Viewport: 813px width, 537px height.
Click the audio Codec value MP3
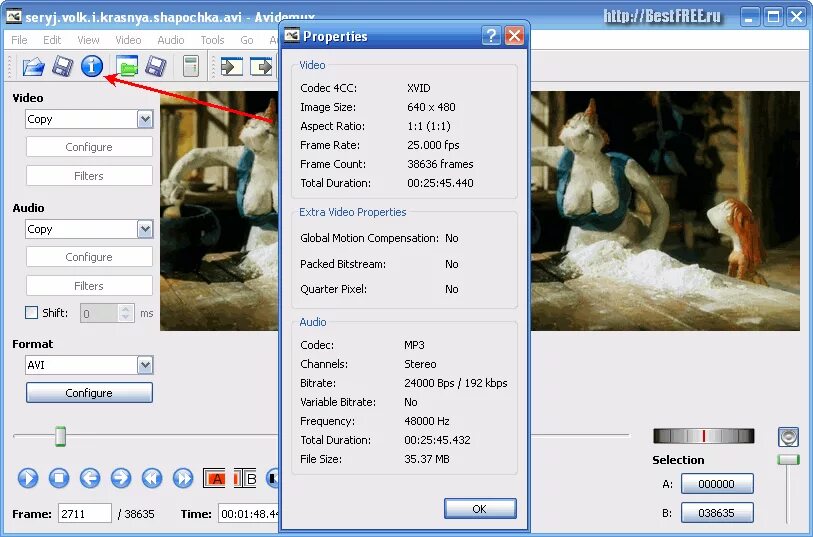point(414,345)
